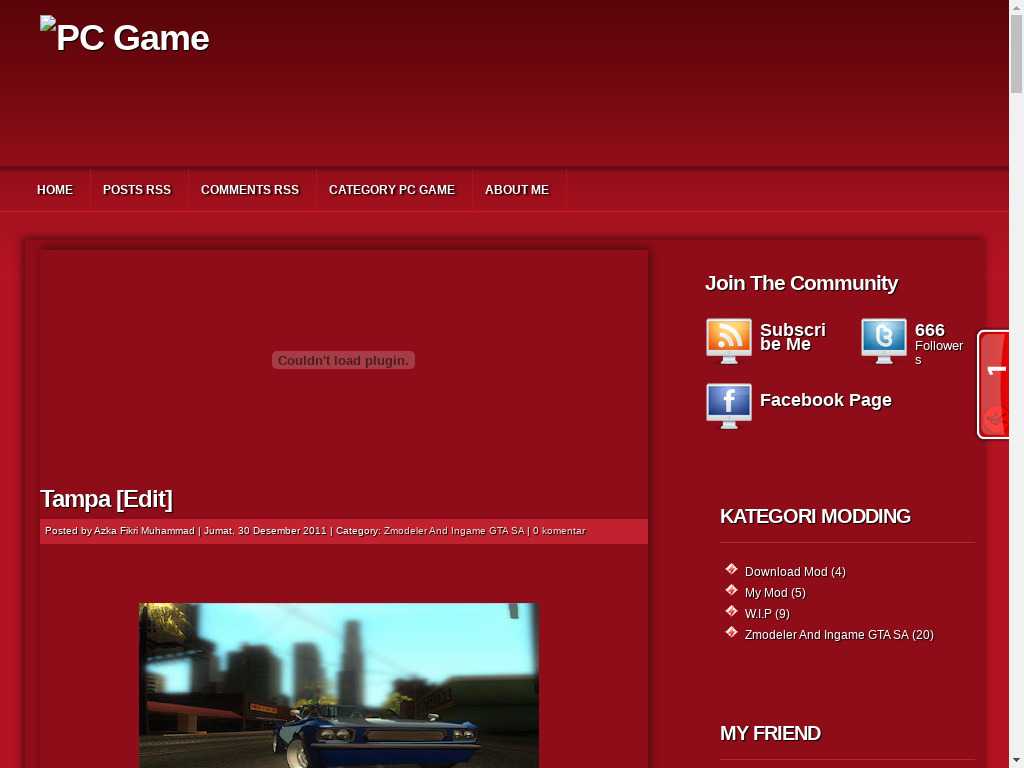Click the Subscribe Me link
This screenshot has width=1024, height=768.
[793, 337]
